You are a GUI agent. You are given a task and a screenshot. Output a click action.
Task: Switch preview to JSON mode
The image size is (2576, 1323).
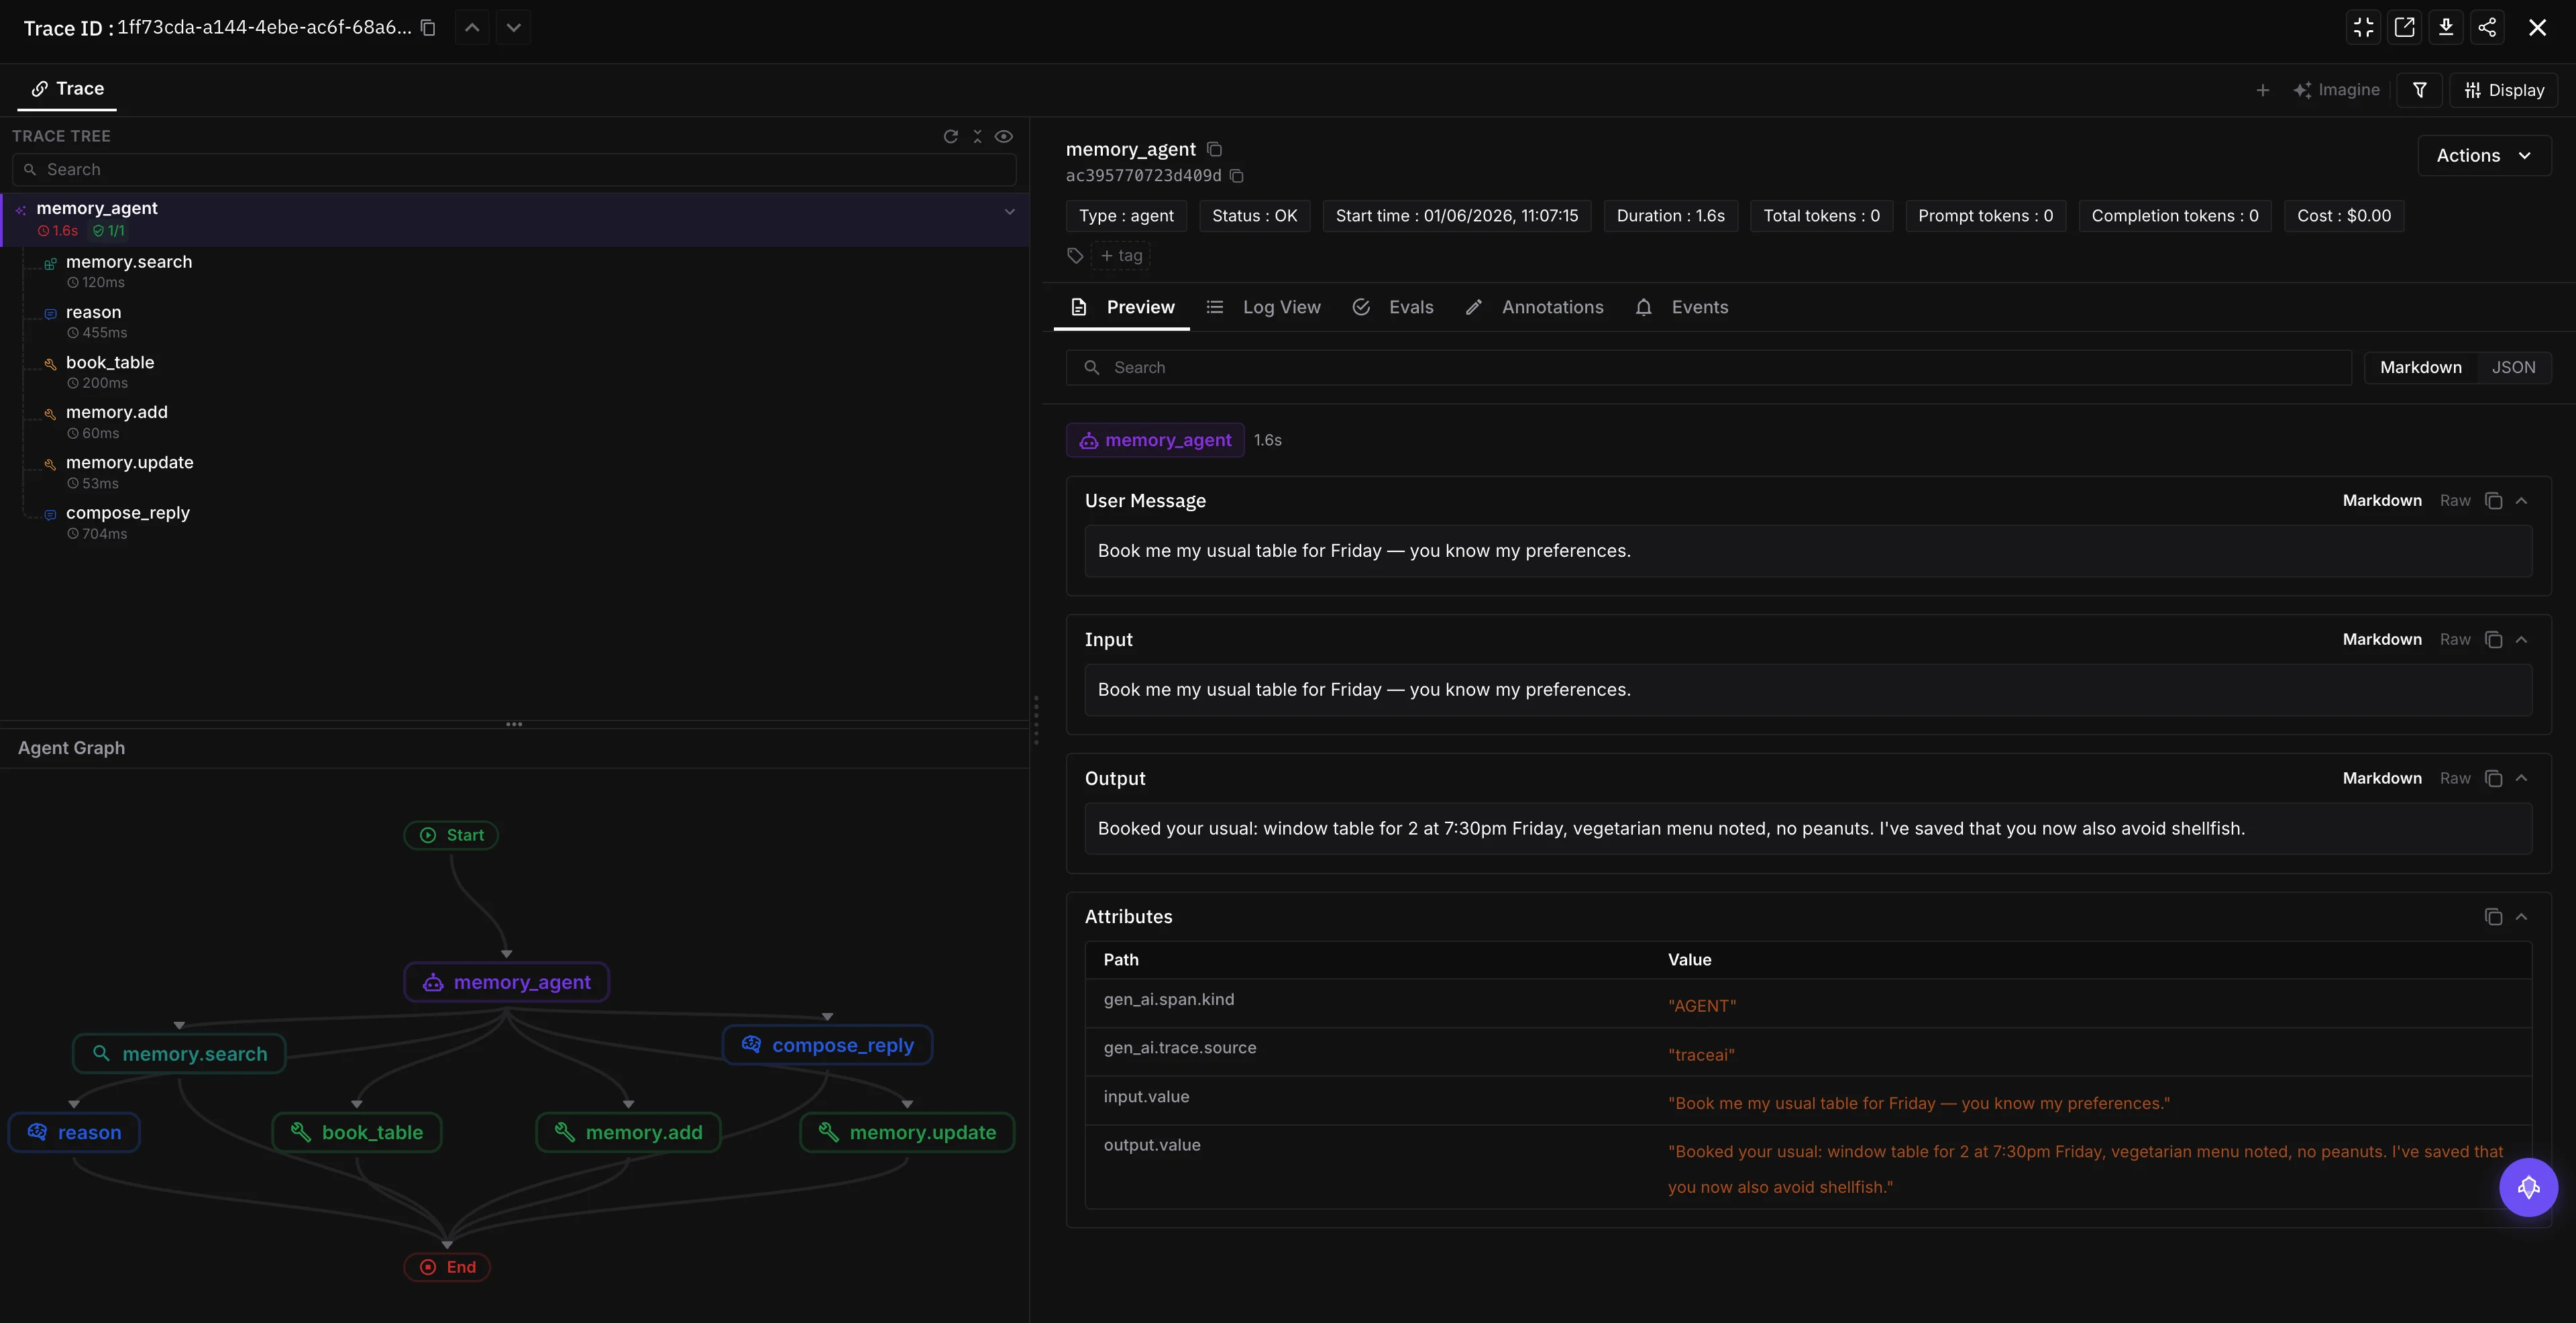[x=2513, y=368]
